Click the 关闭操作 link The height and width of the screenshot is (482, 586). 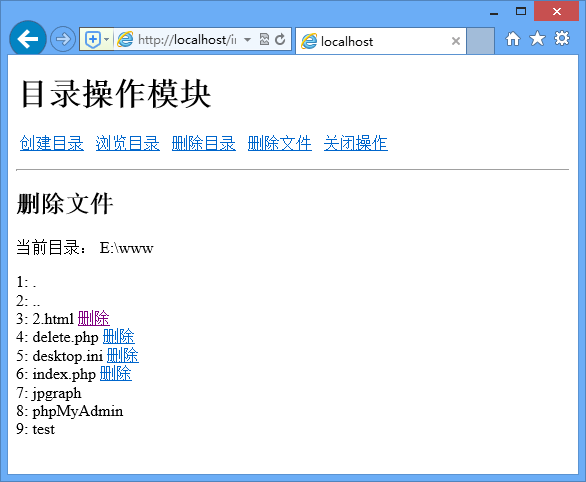356,143
